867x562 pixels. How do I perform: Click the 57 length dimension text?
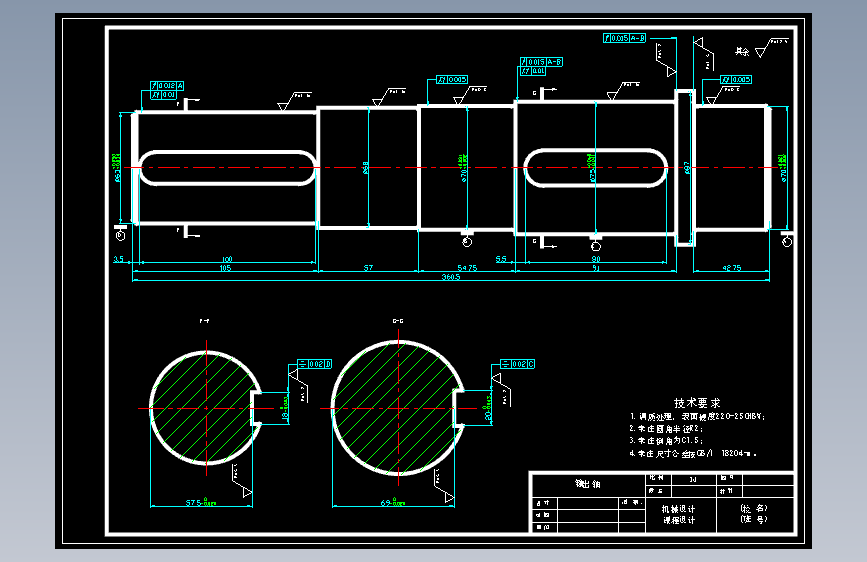pos(368,268)
